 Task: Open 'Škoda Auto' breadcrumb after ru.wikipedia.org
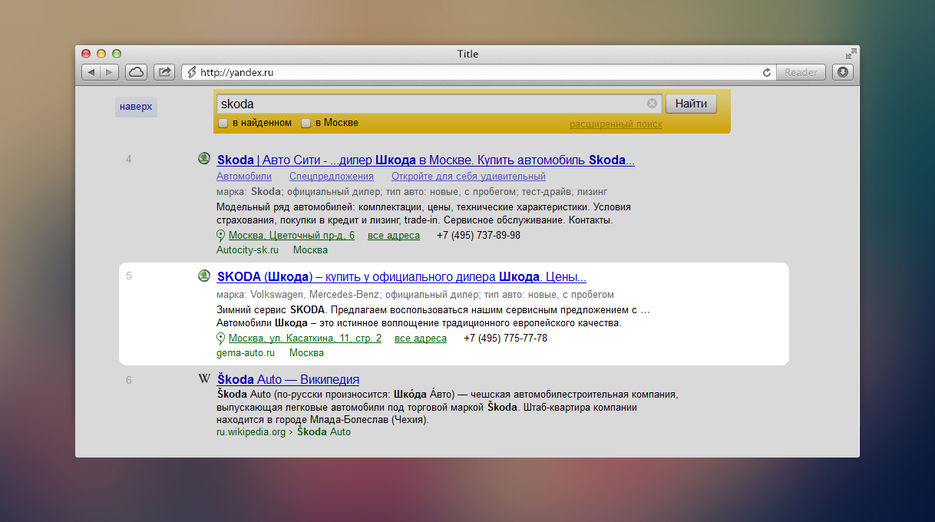point(324,432)
